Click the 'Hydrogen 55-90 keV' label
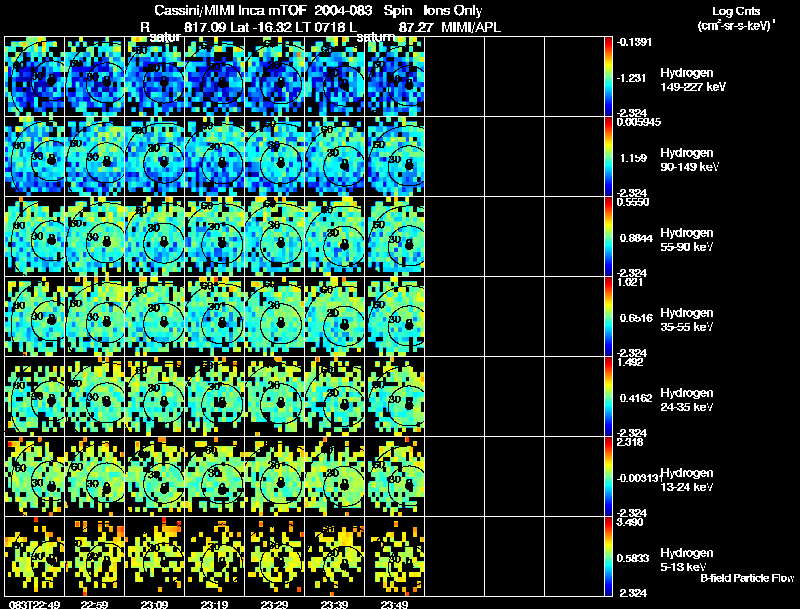The image size is (800, 609). pos(687,240)
